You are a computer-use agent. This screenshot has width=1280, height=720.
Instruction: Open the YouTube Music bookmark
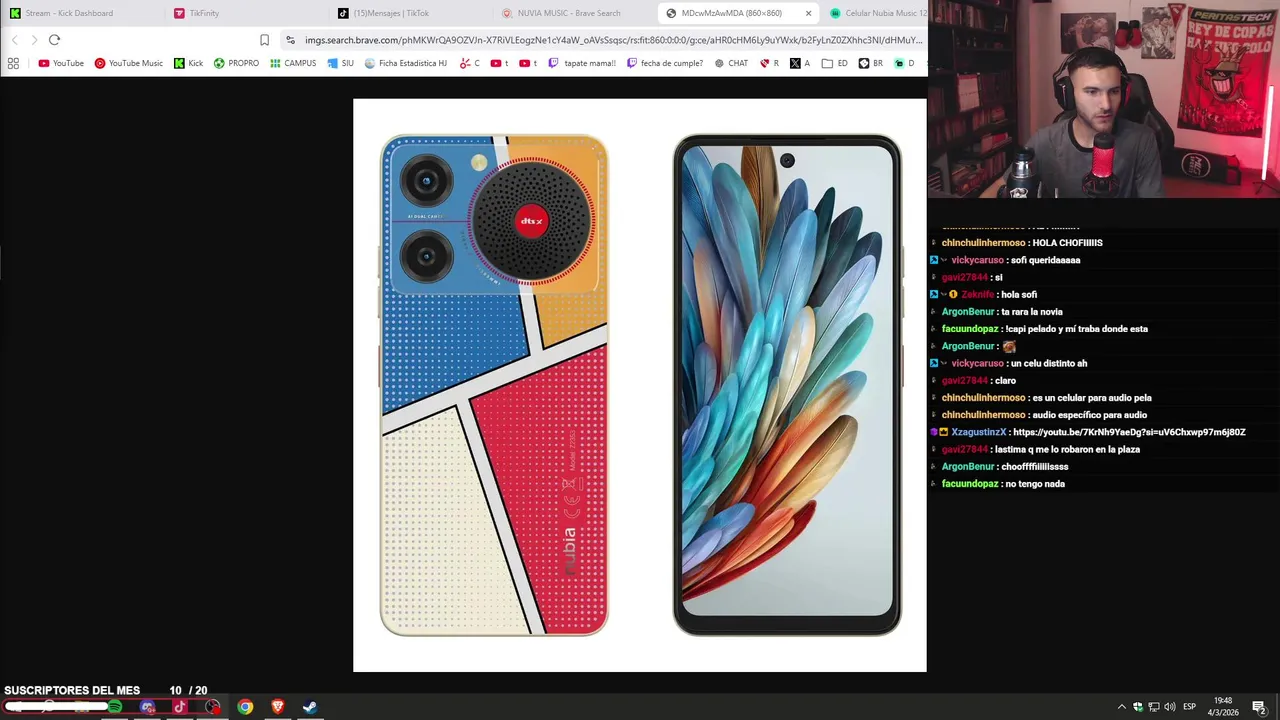tap(128, 63)
